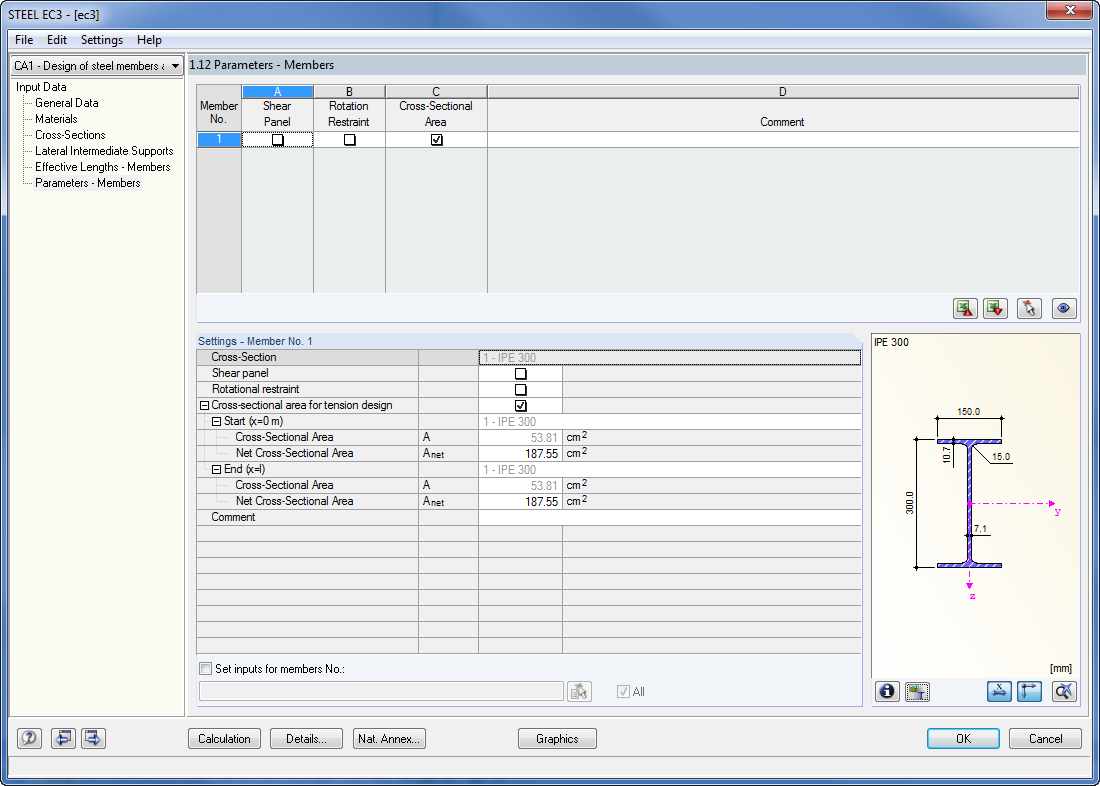Go to previous input window icon
Viewport: 1100px width, 786px height.
(64, 738)
